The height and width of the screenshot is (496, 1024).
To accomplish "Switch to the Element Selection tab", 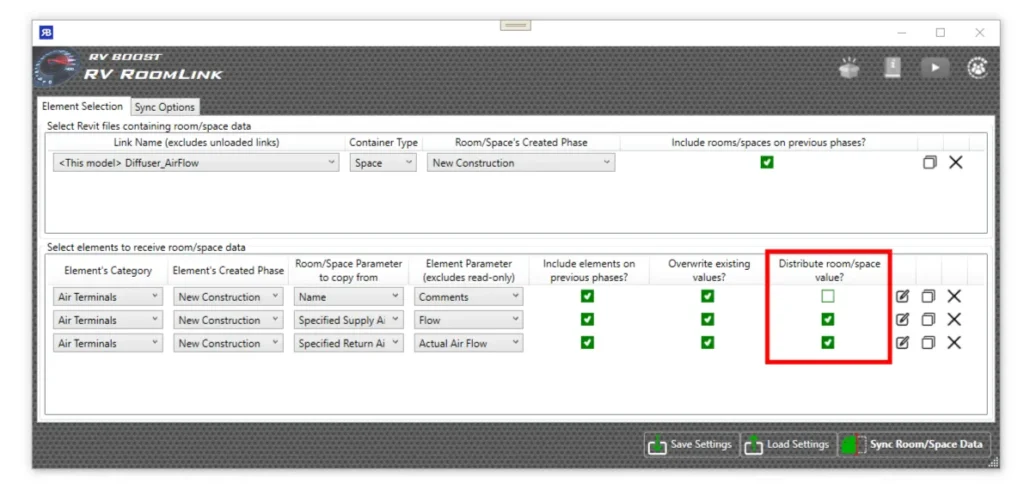I will pyautogui.click(x=82, y=106).
